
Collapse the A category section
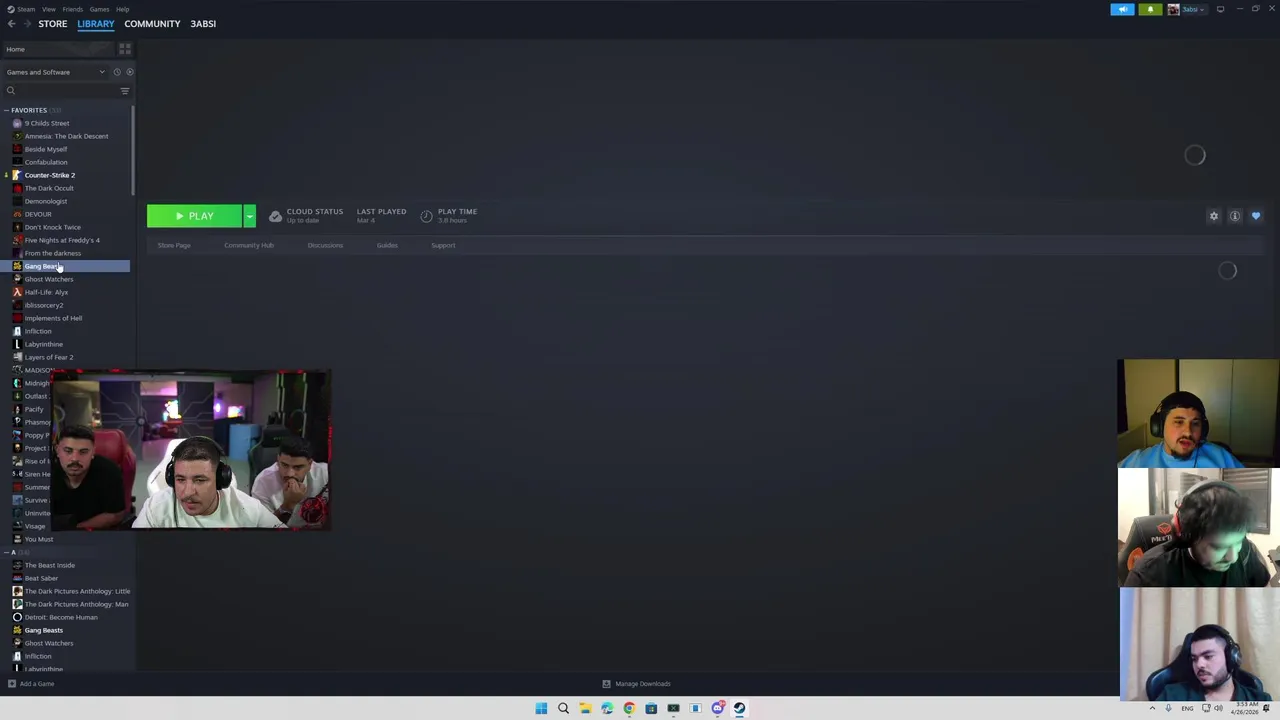pos(6,552)
